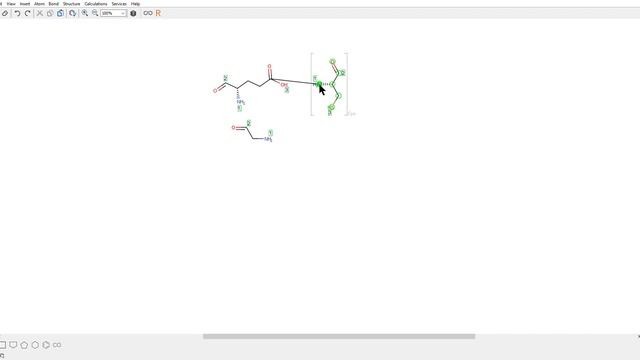This screenshot has height=360, width=640.
Task: Insert fused rings naphthalene template
Action: click(x=57, y=345)
